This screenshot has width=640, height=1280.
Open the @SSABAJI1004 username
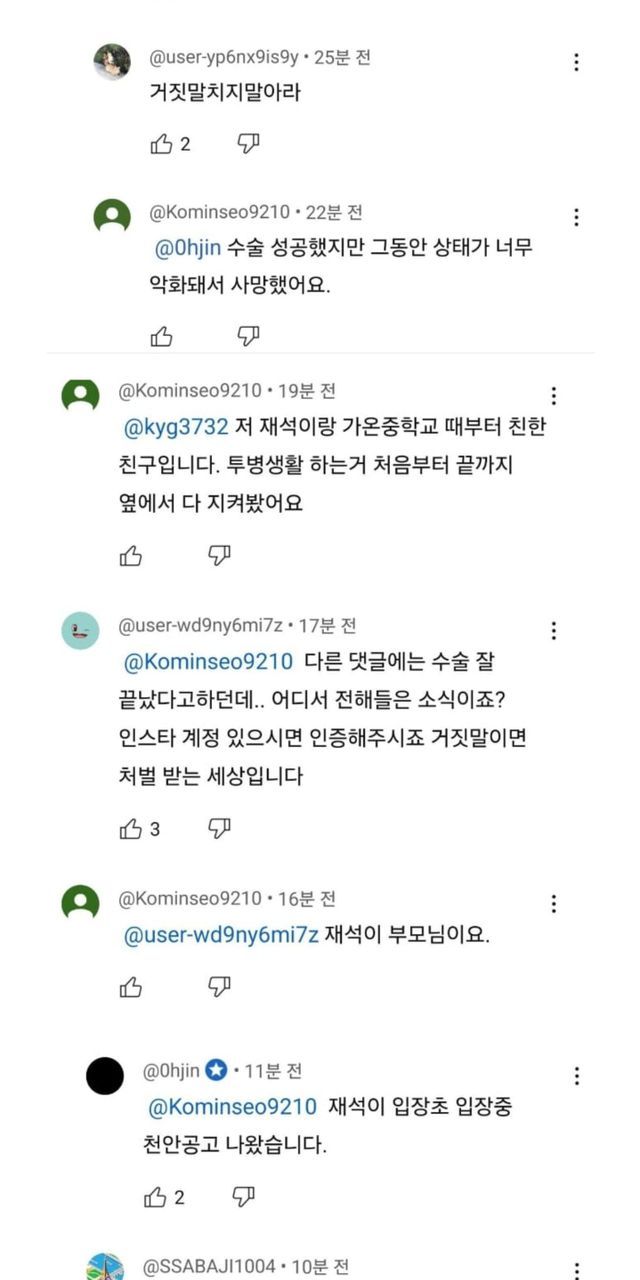point(210,1267)
